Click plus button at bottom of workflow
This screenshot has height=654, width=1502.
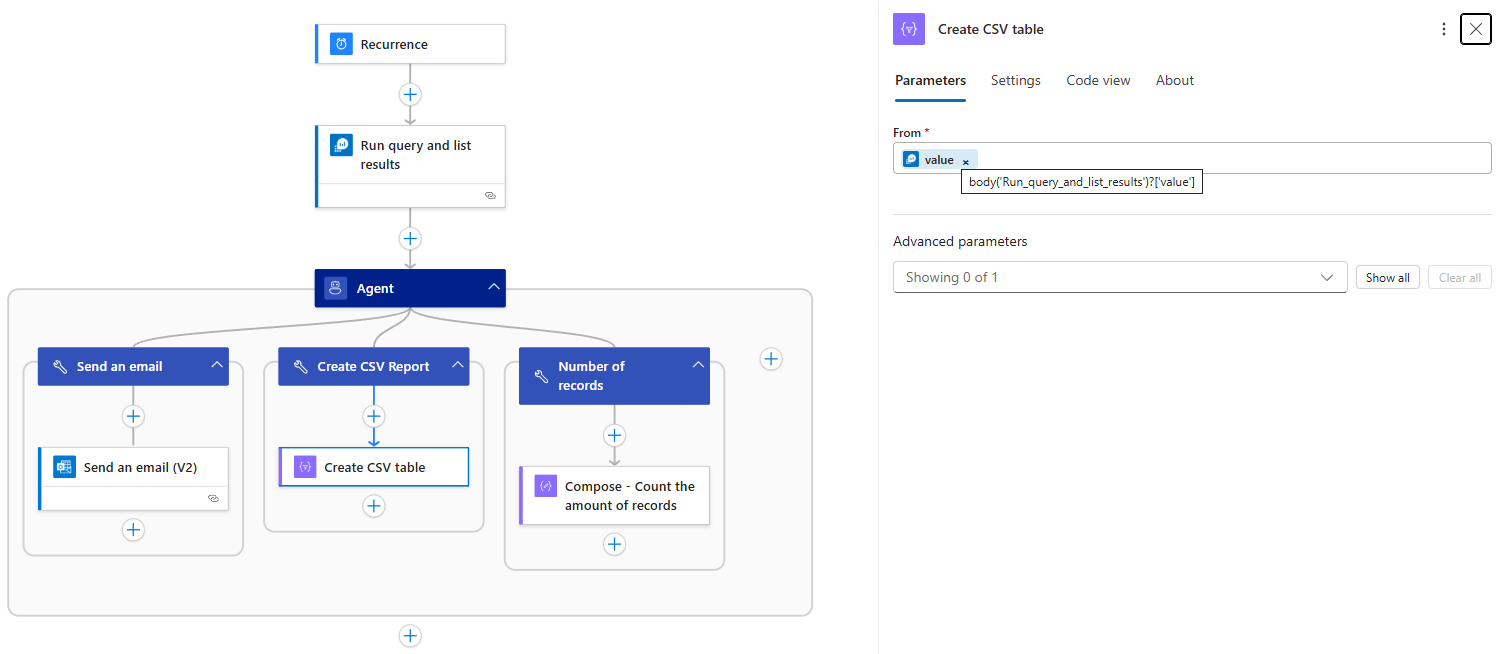[x=410, y=636]
